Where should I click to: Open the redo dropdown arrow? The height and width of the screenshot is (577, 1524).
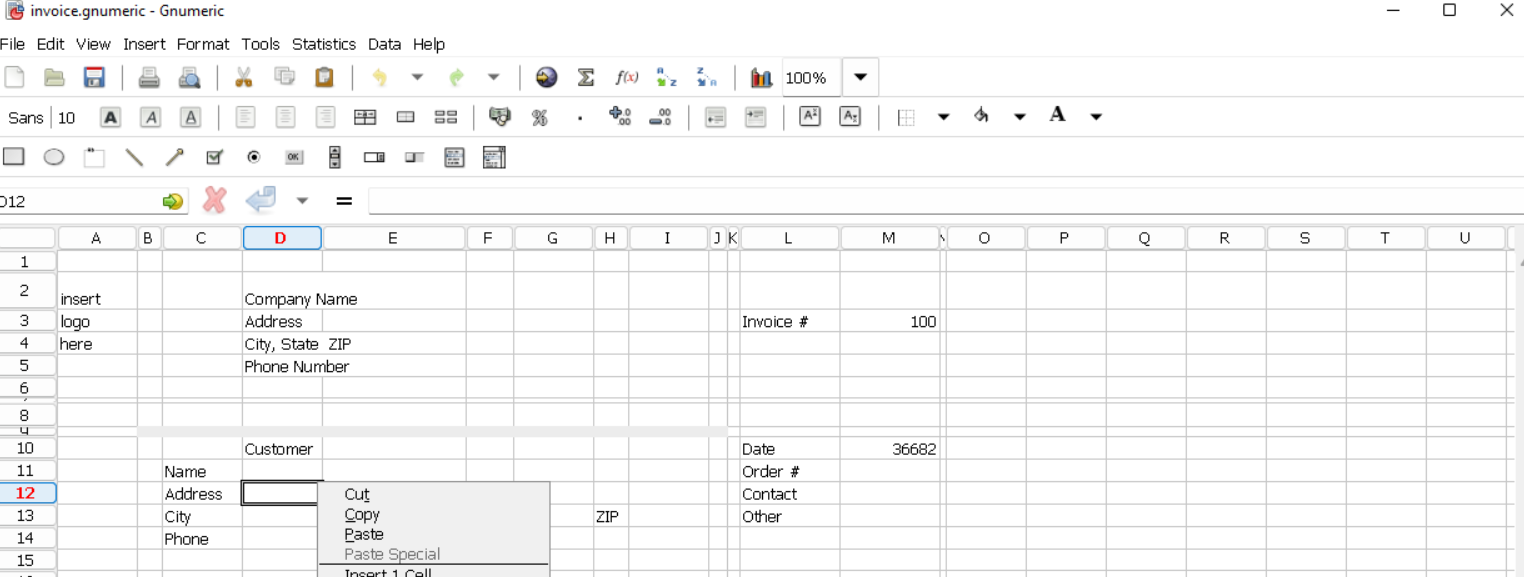coord(493,77)
